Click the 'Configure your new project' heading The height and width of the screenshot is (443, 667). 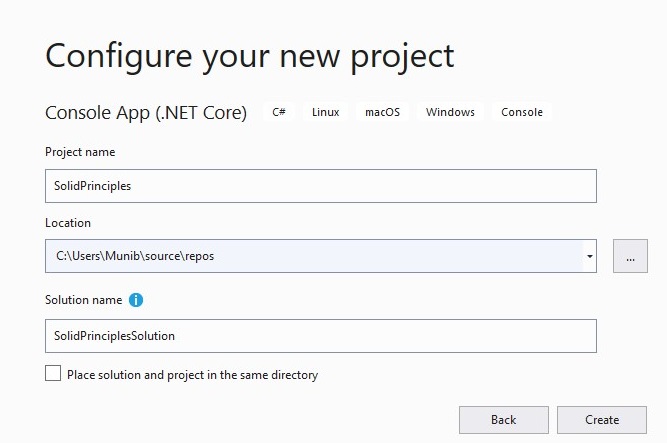(250, 57)
